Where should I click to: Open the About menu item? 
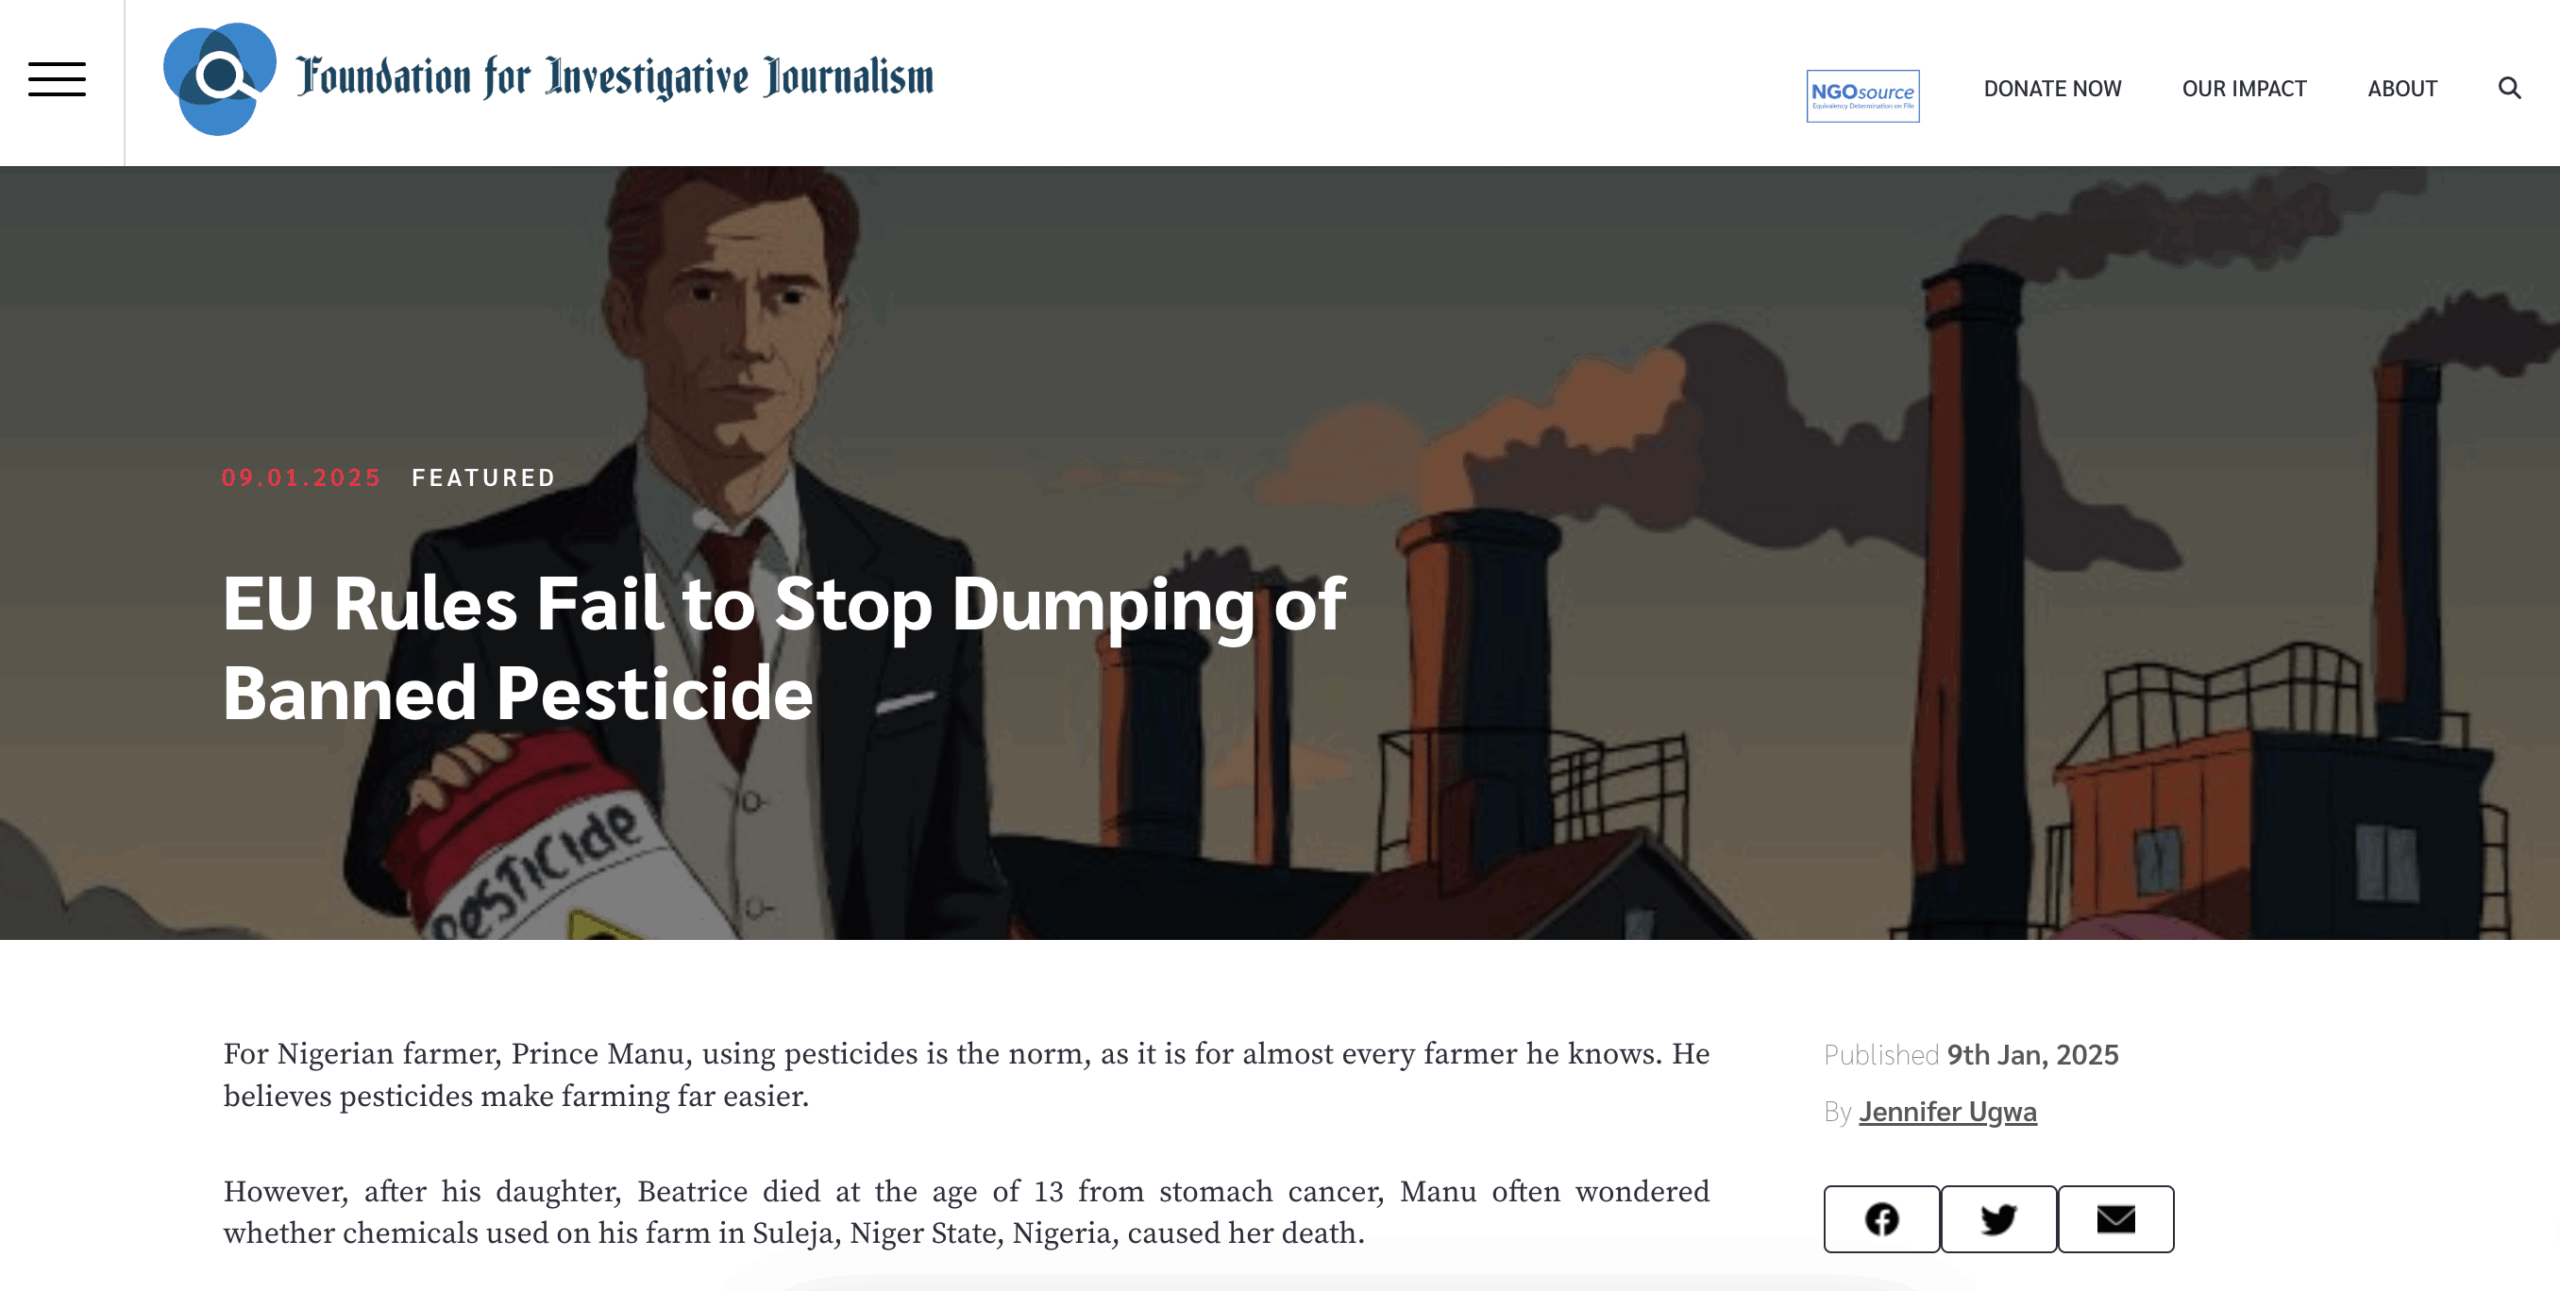click(2402, 88)
